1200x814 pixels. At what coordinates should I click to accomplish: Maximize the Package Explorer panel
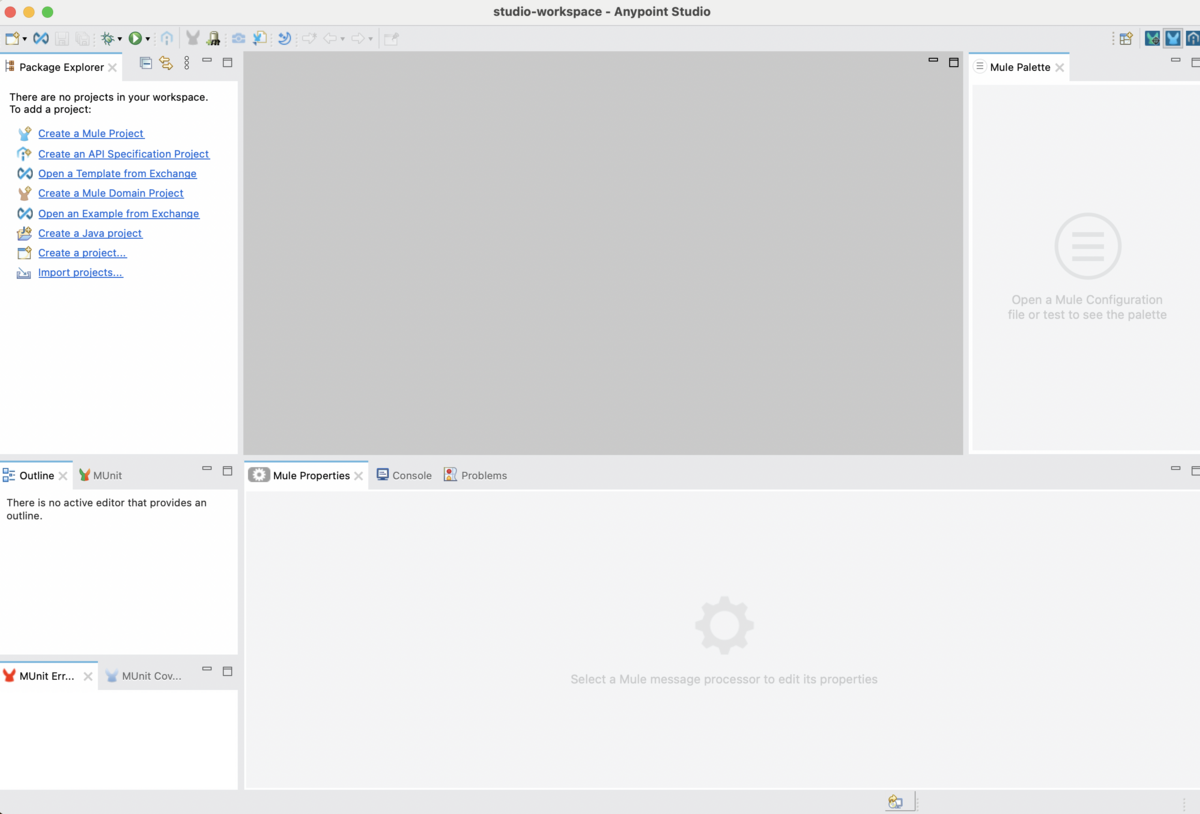(x=227, y=62)
